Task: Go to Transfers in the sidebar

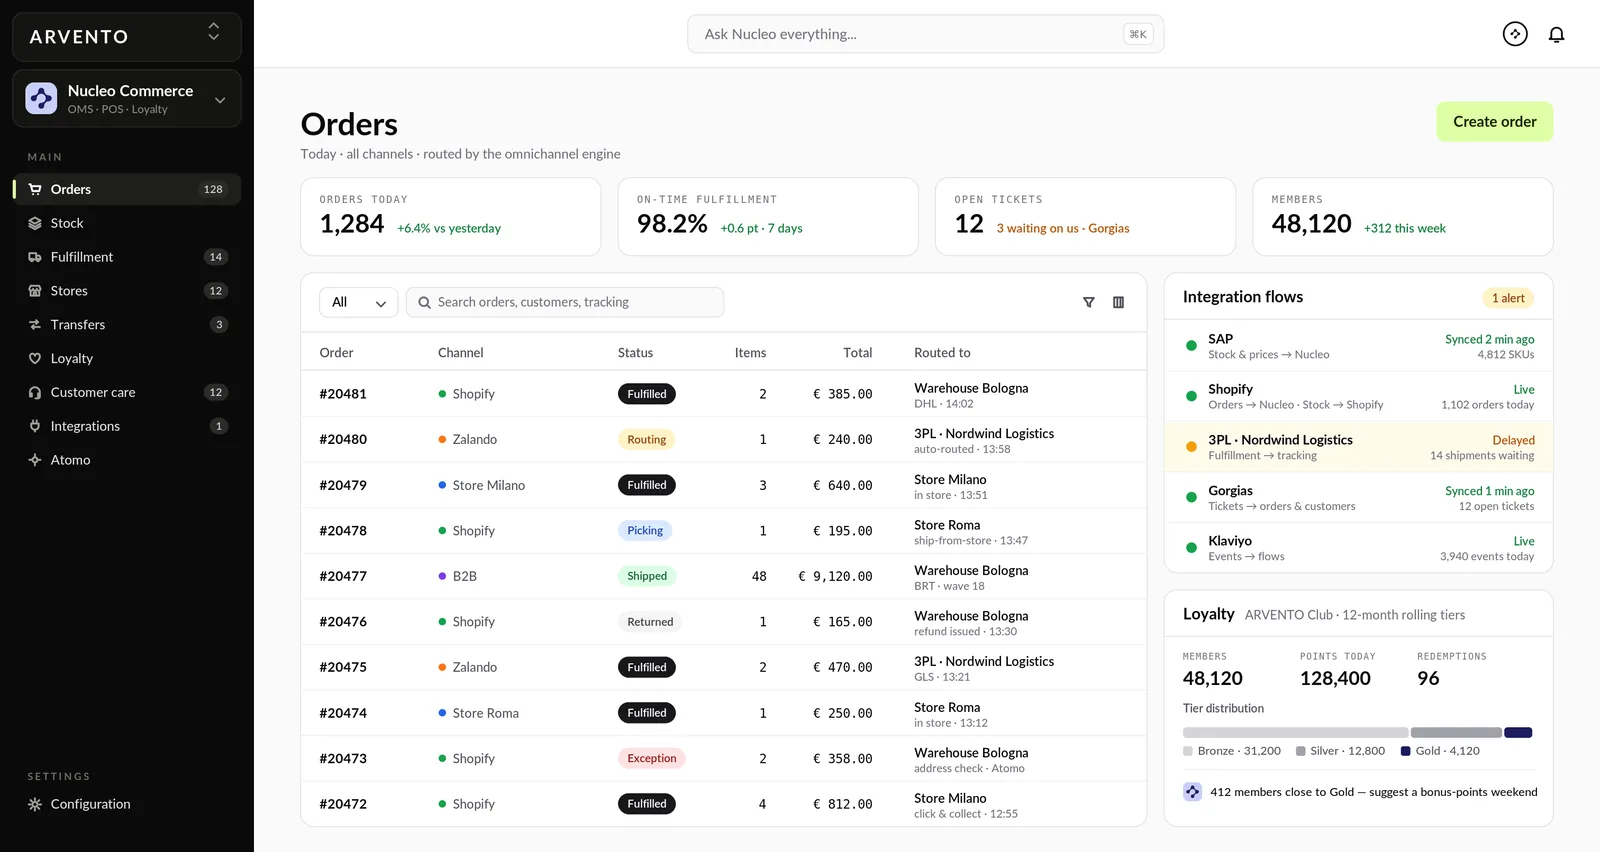Action: tap(127, 325)
